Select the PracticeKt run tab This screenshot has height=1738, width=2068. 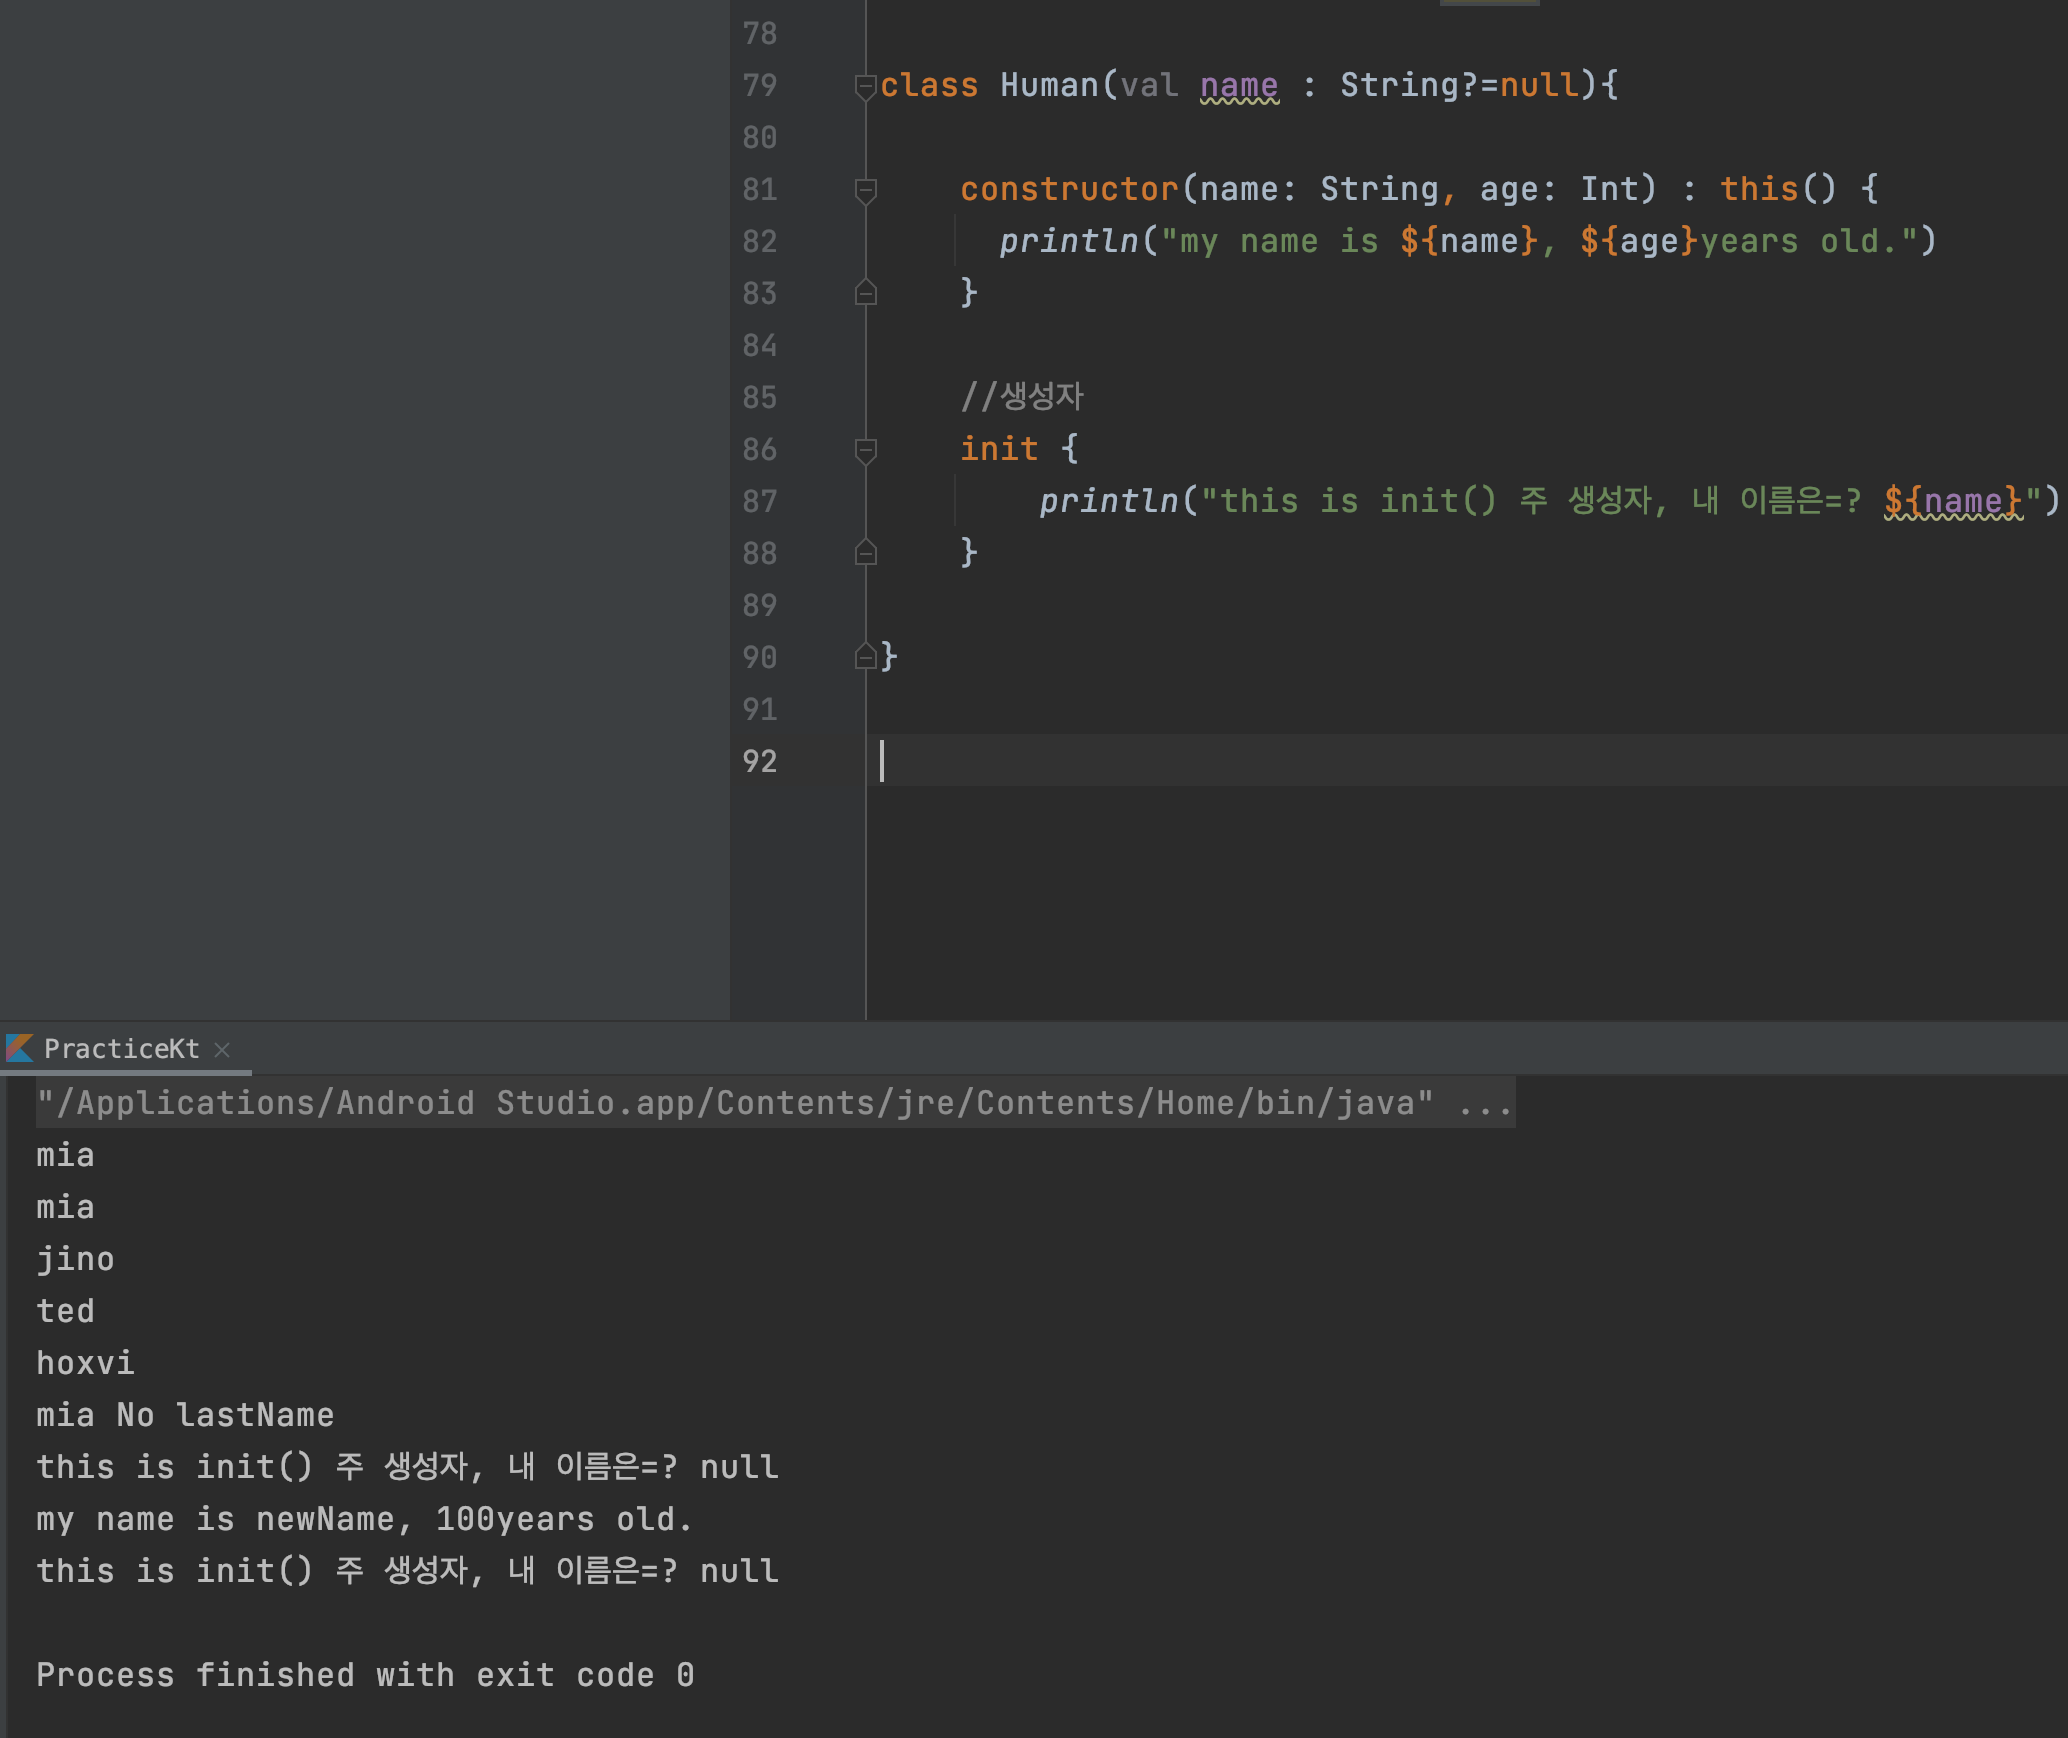[121, 1049]
